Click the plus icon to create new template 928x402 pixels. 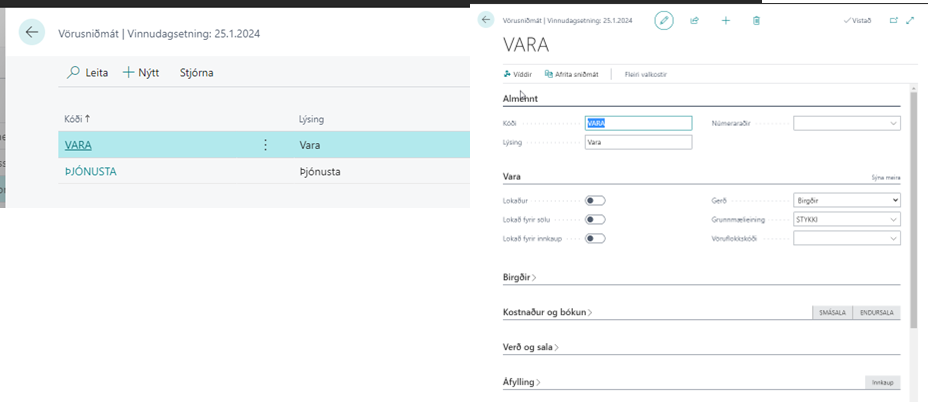coord(726,20)
